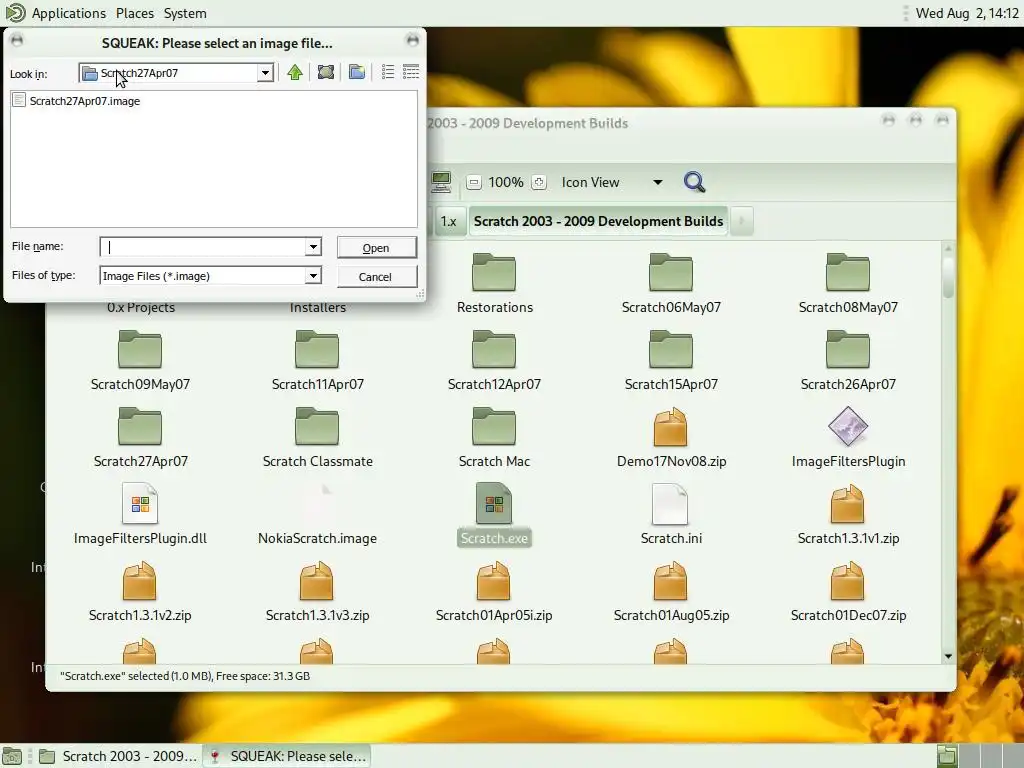Expand the Look in folder dropdown

click(265, 73)
